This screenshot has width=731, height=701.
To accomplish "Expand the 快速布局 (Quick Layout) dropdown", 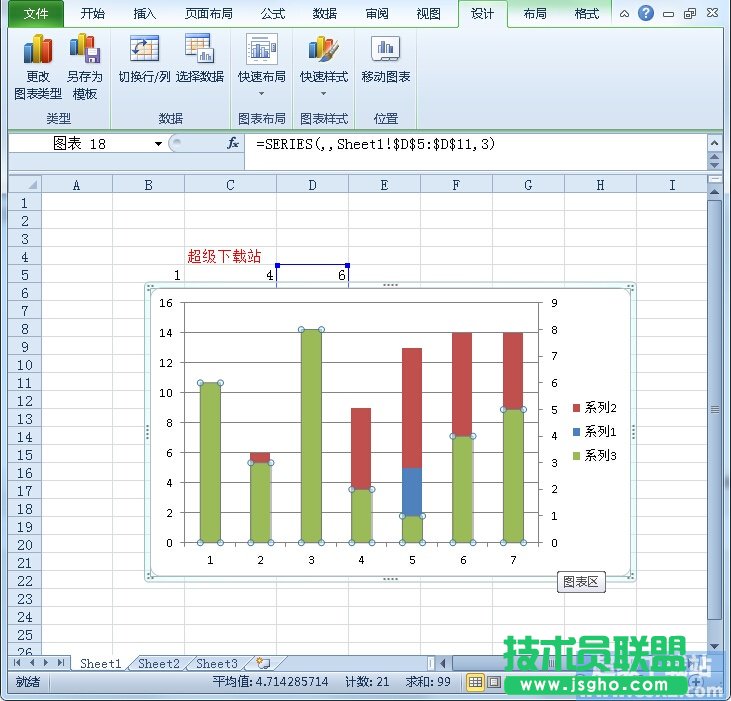I will click(x=261, y=94).
